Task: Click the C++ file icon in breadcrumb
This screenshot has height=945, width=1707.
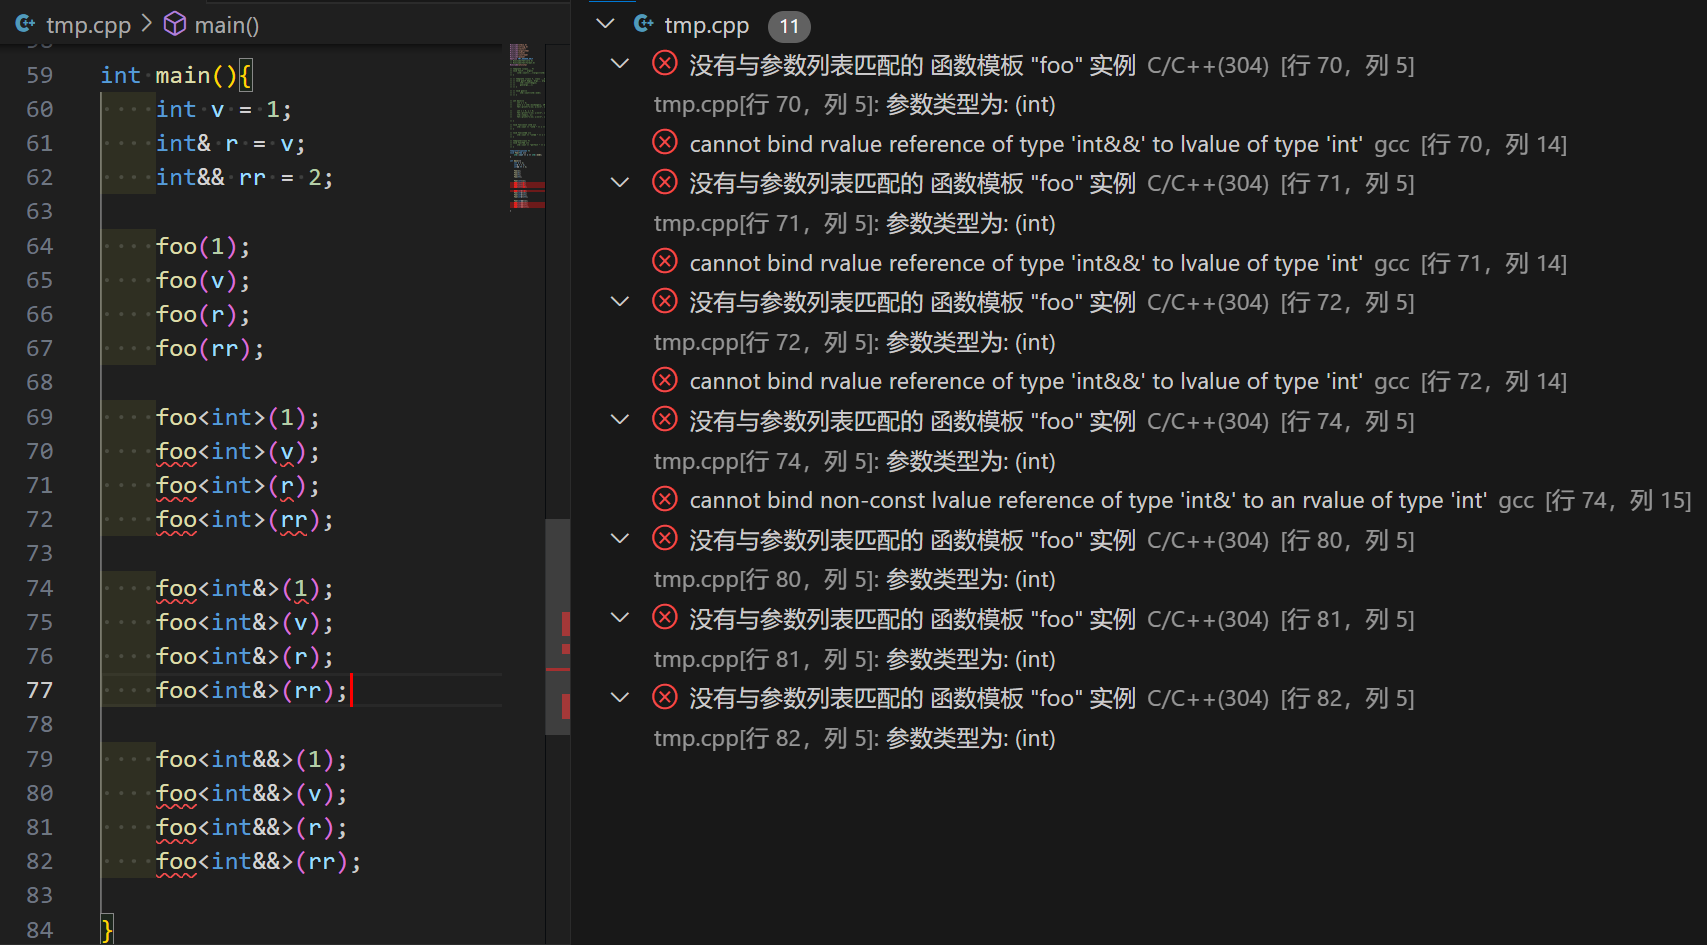Action: pos(25,23)
